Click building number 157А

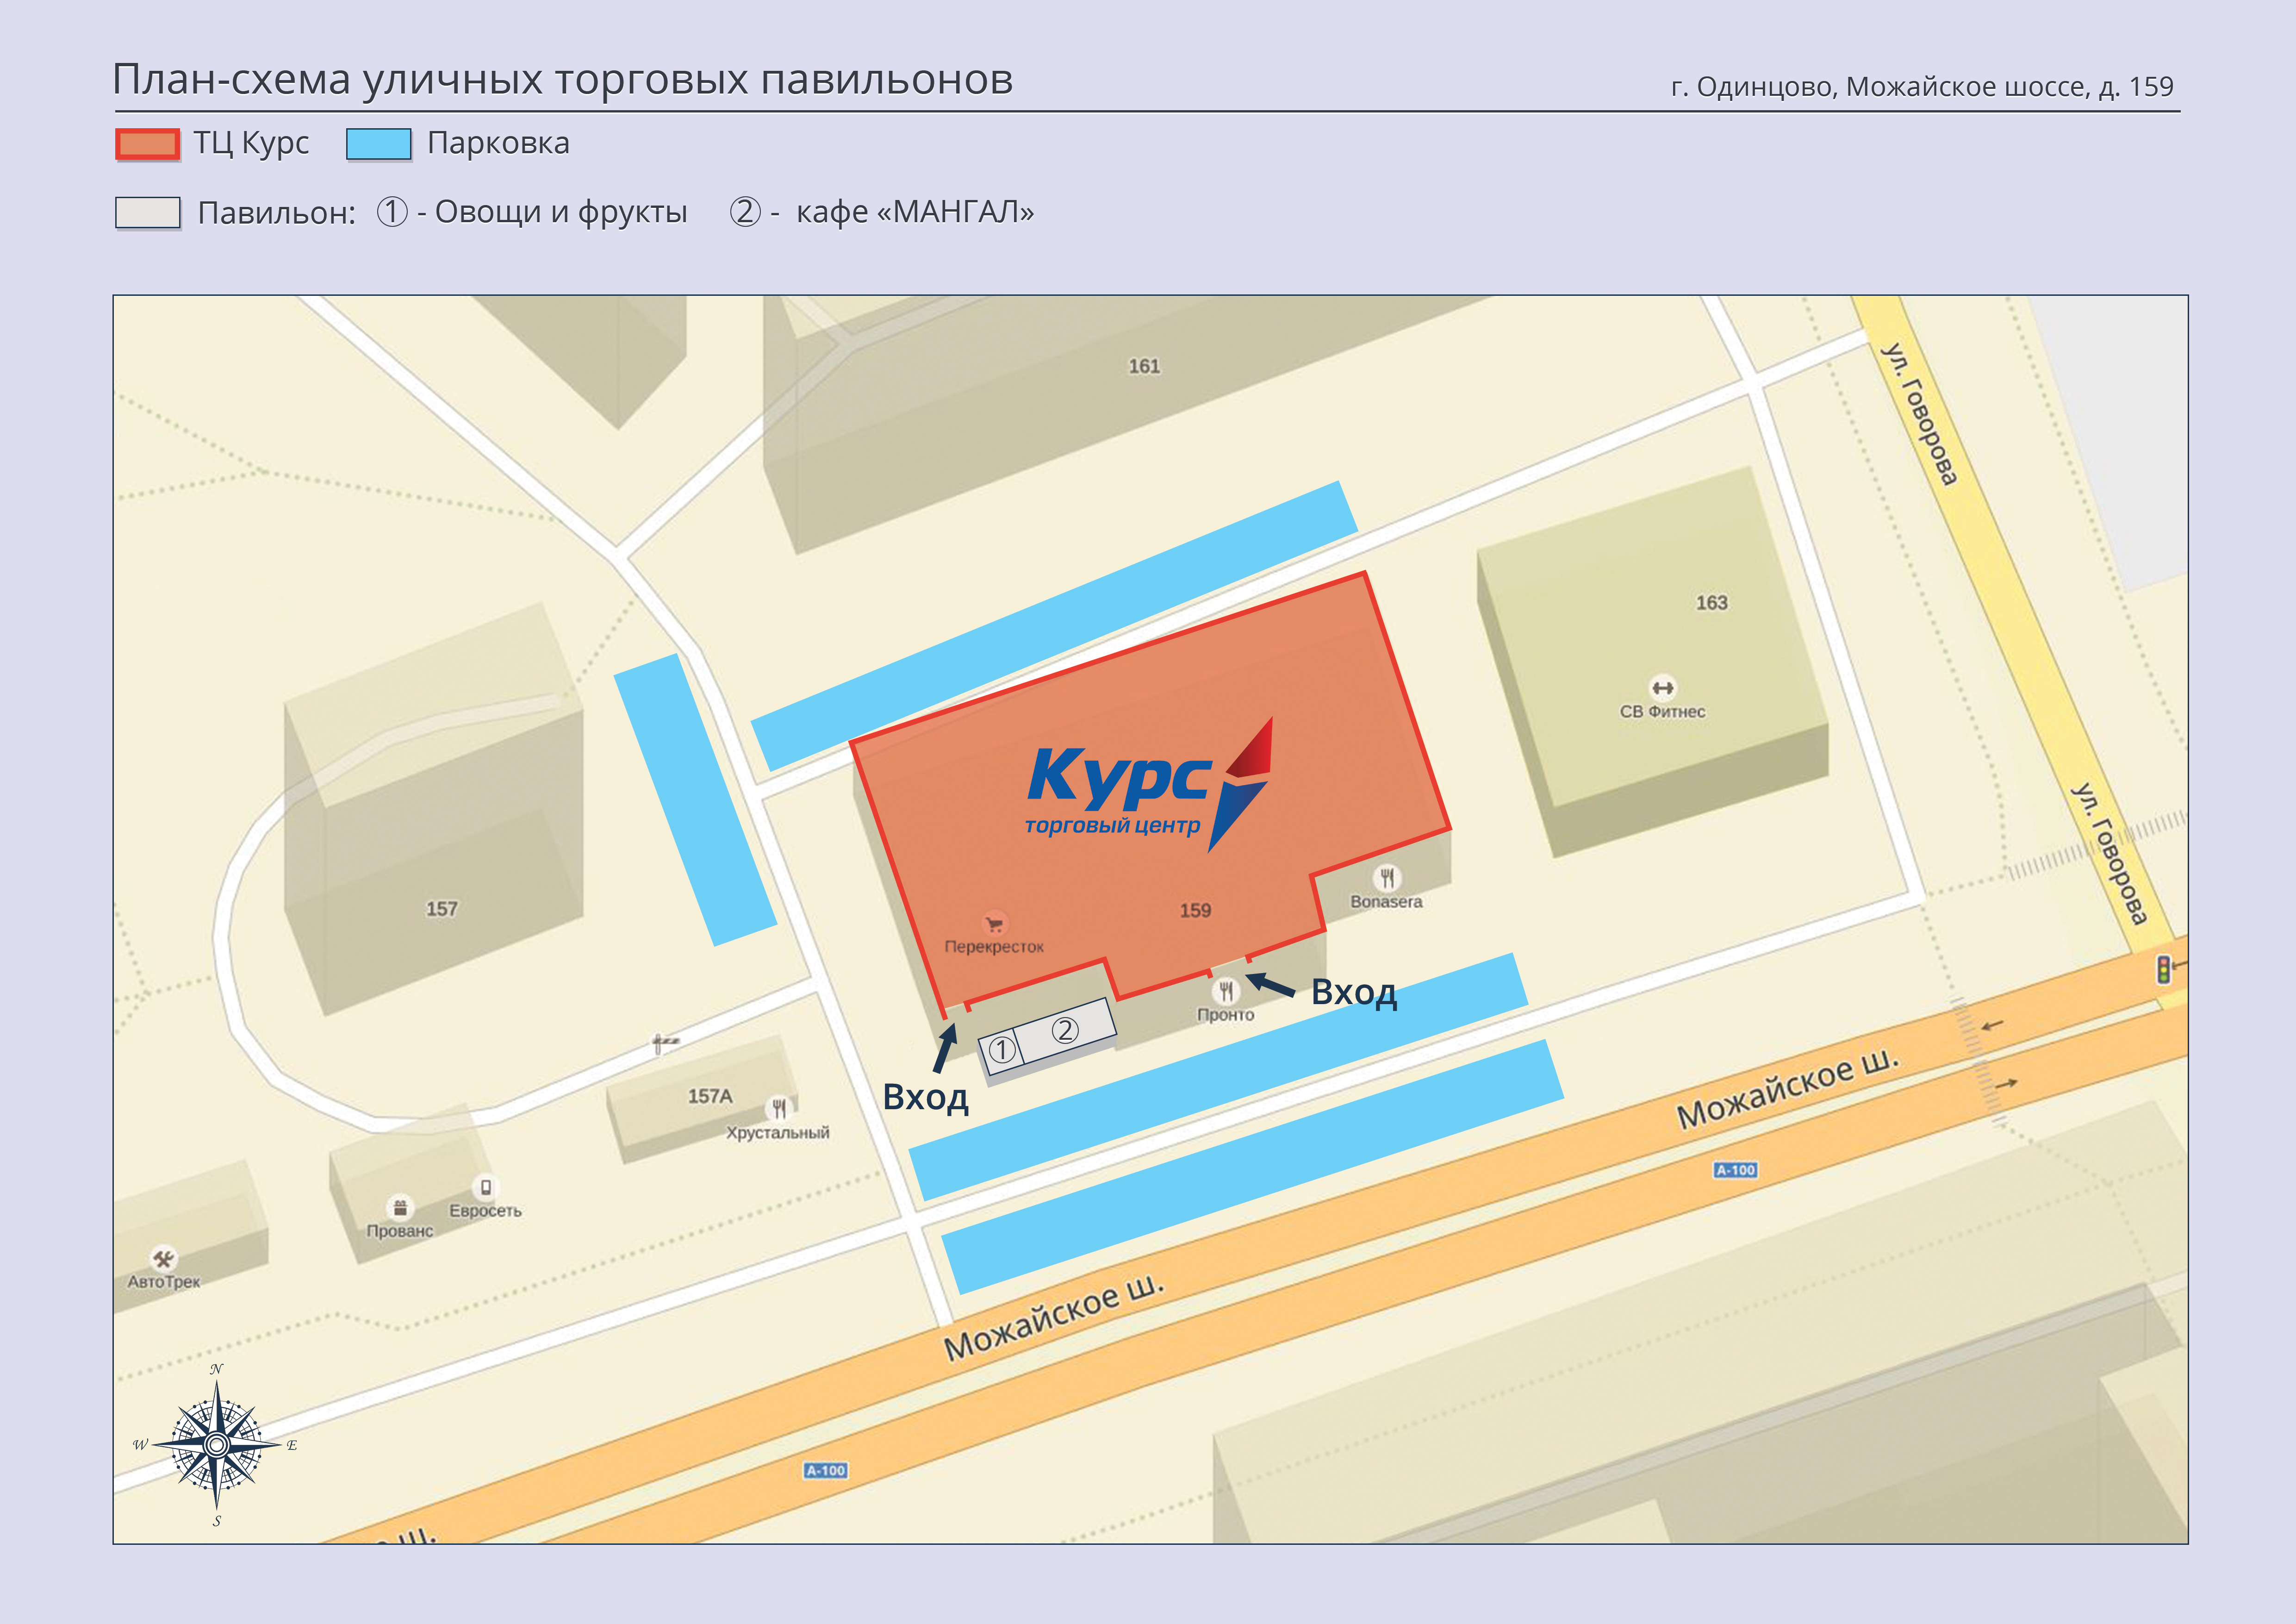pyautogui.click(x=710, y=1096)
